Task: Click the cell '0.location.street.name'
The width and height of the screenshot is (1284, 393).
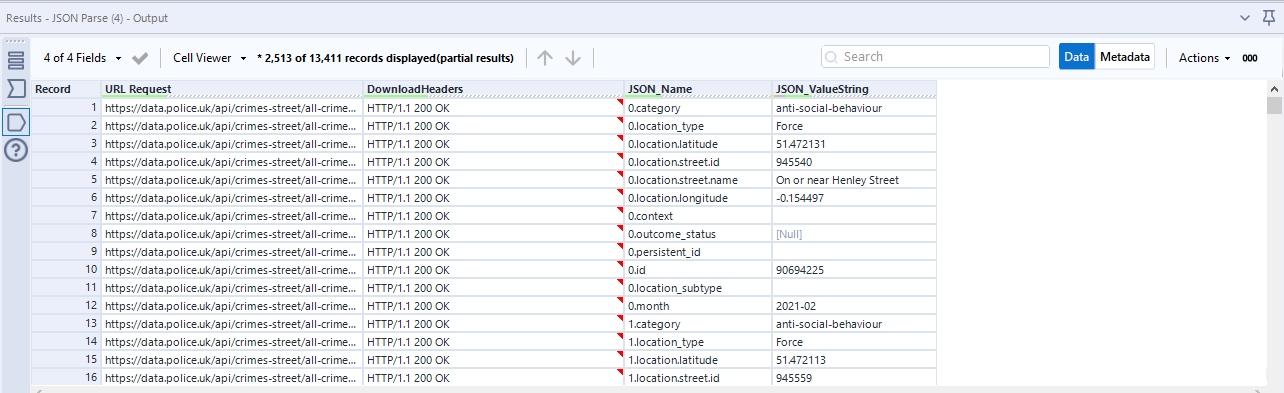Action: pyautogui.click(x=698, y=179)
